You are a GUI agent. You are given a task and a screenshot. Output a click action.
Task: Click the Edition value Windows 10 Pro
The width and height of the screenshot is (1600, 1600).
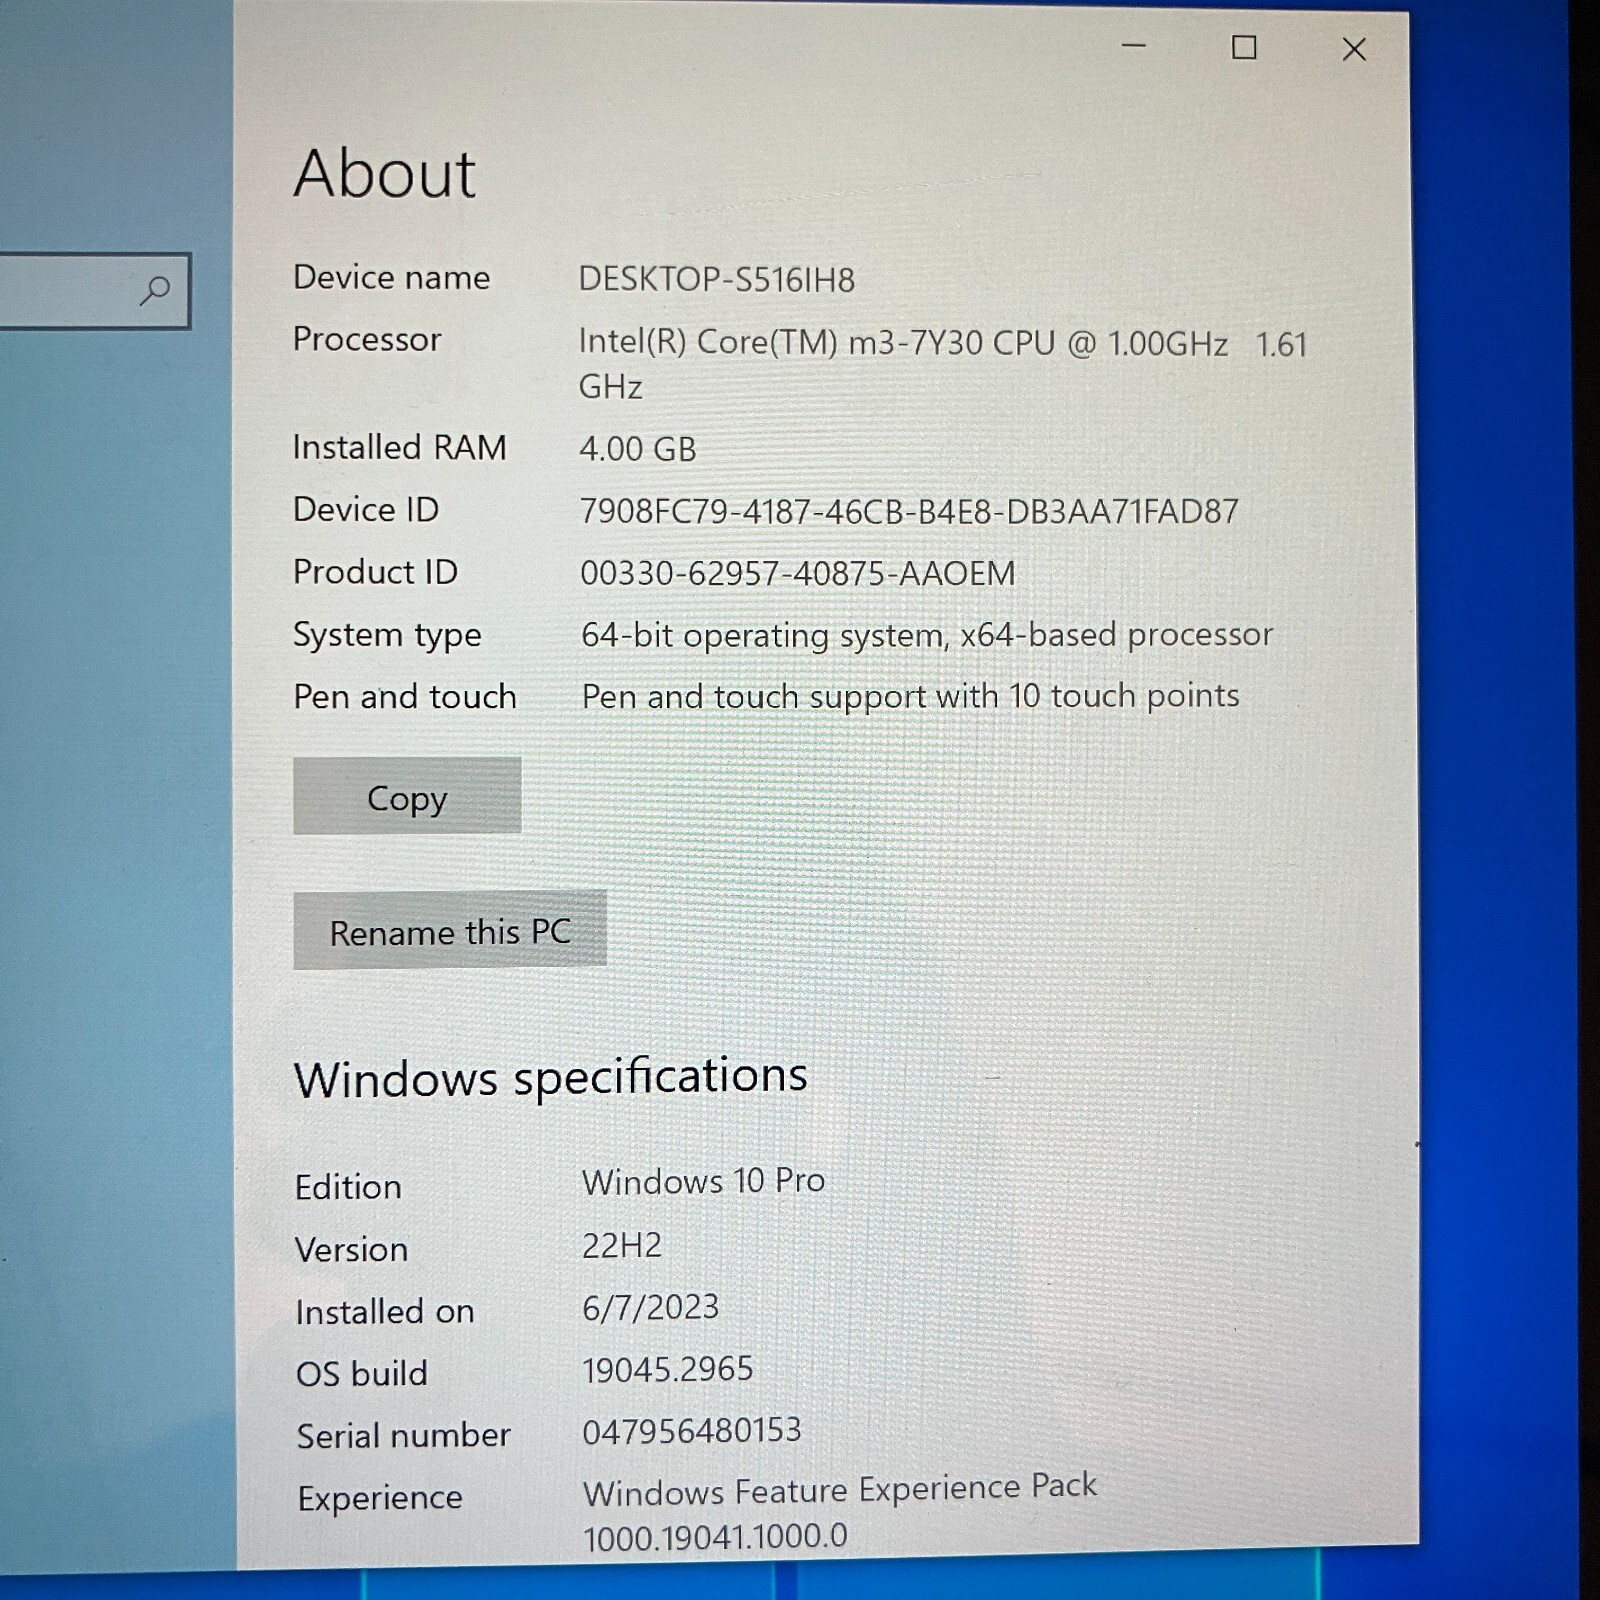(704, 1181)
